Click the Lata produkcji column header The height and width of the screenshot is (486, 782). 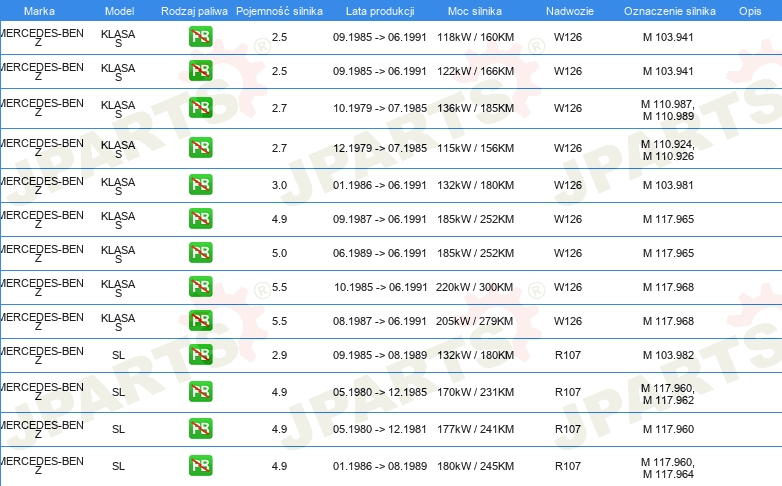(x=380, y=11)
